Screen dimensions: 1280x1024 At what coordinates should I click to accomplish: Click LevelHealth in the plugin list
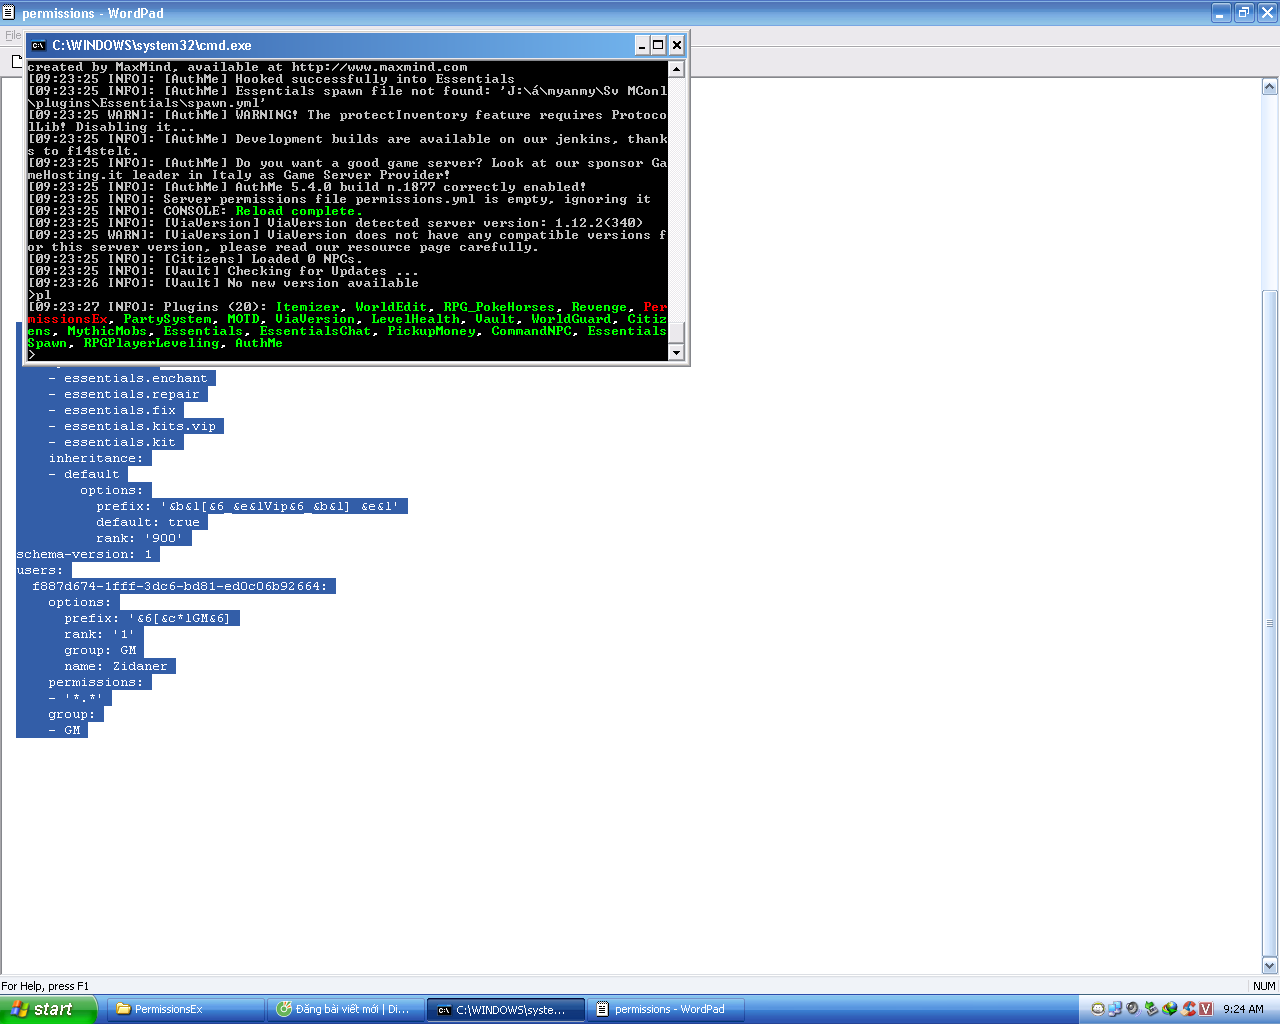(x=415, y=319)
